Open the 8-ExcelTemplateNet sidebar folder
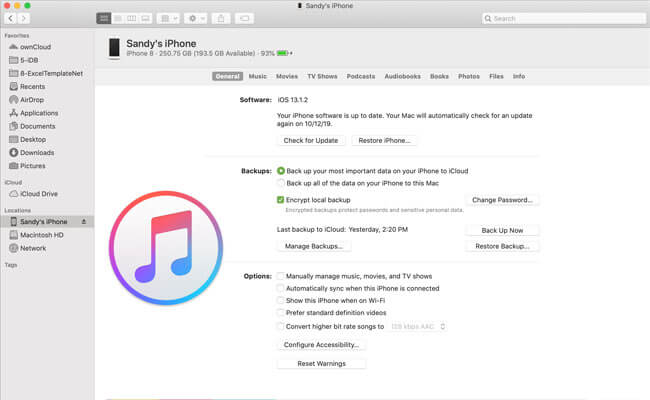Screen dimensions: 650x400 (x=46, y=73)
